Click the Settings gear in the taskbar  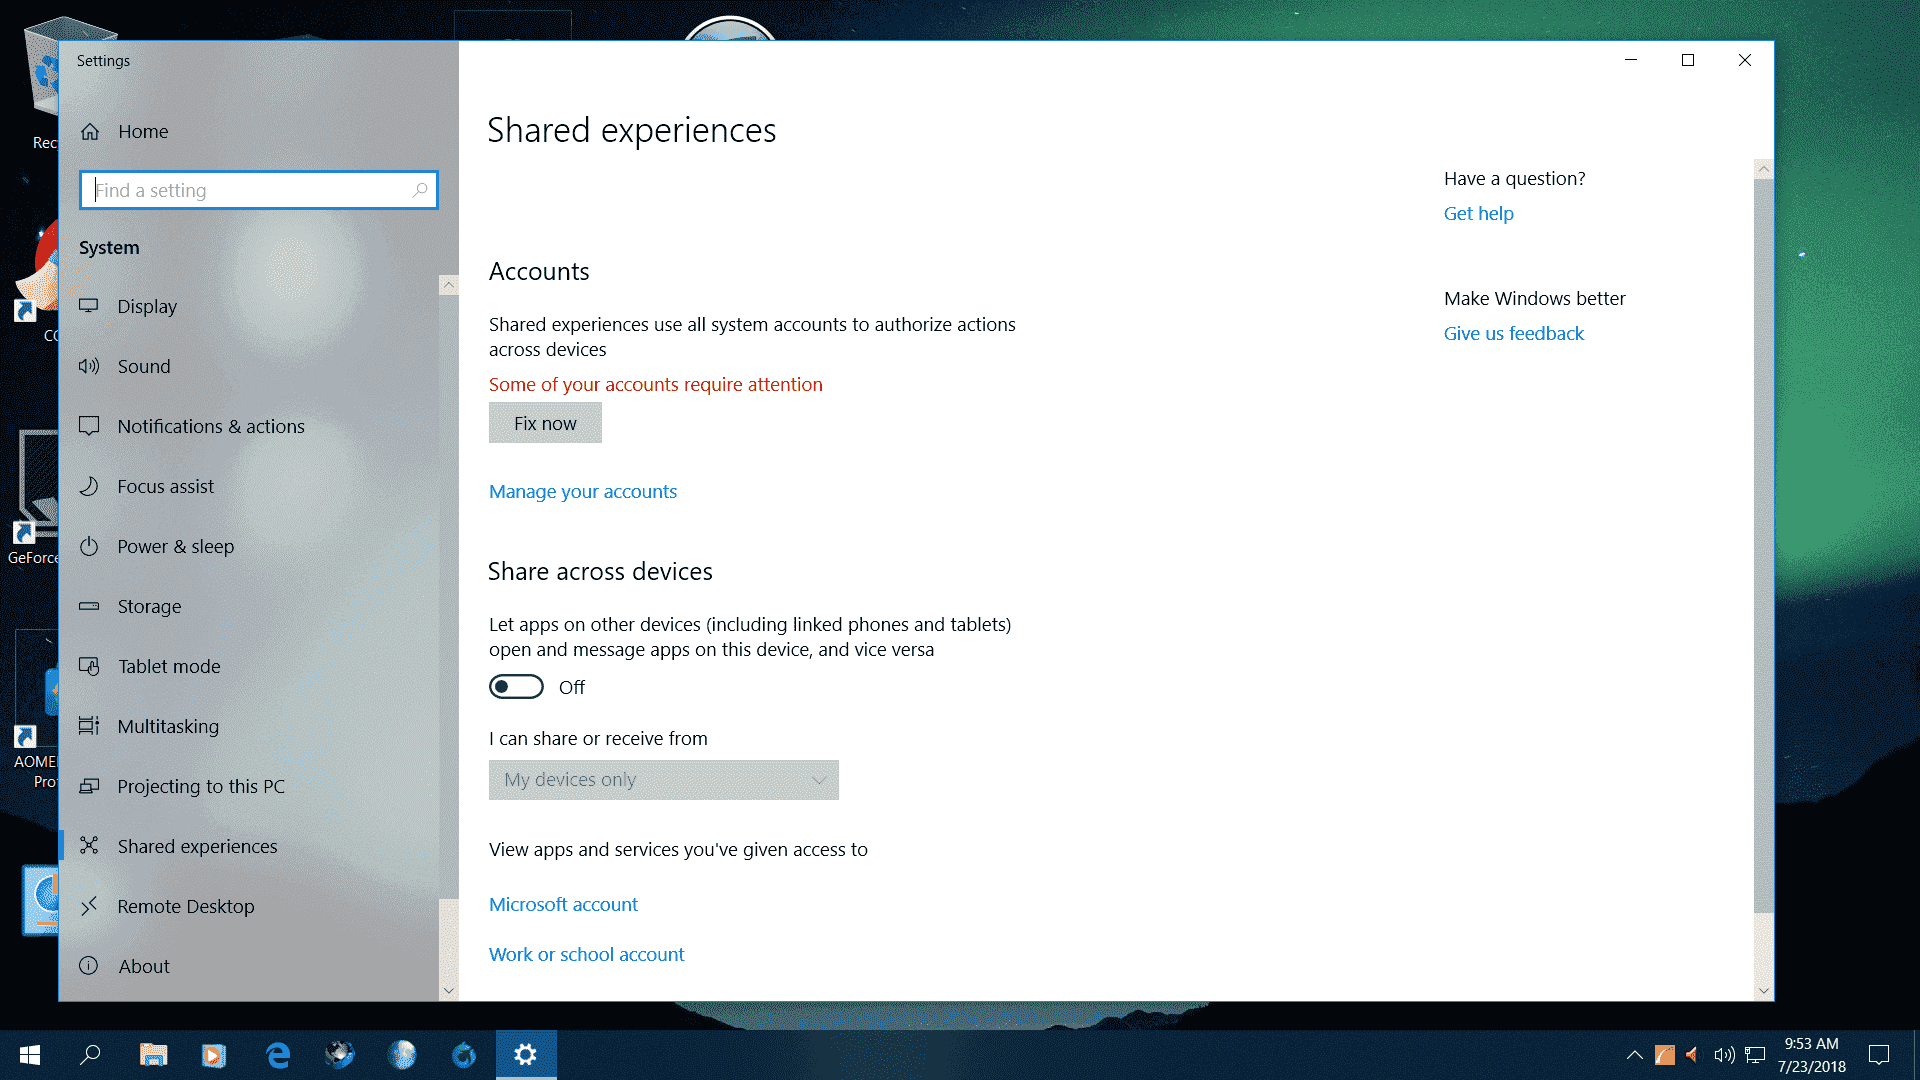coord(526,1055)
